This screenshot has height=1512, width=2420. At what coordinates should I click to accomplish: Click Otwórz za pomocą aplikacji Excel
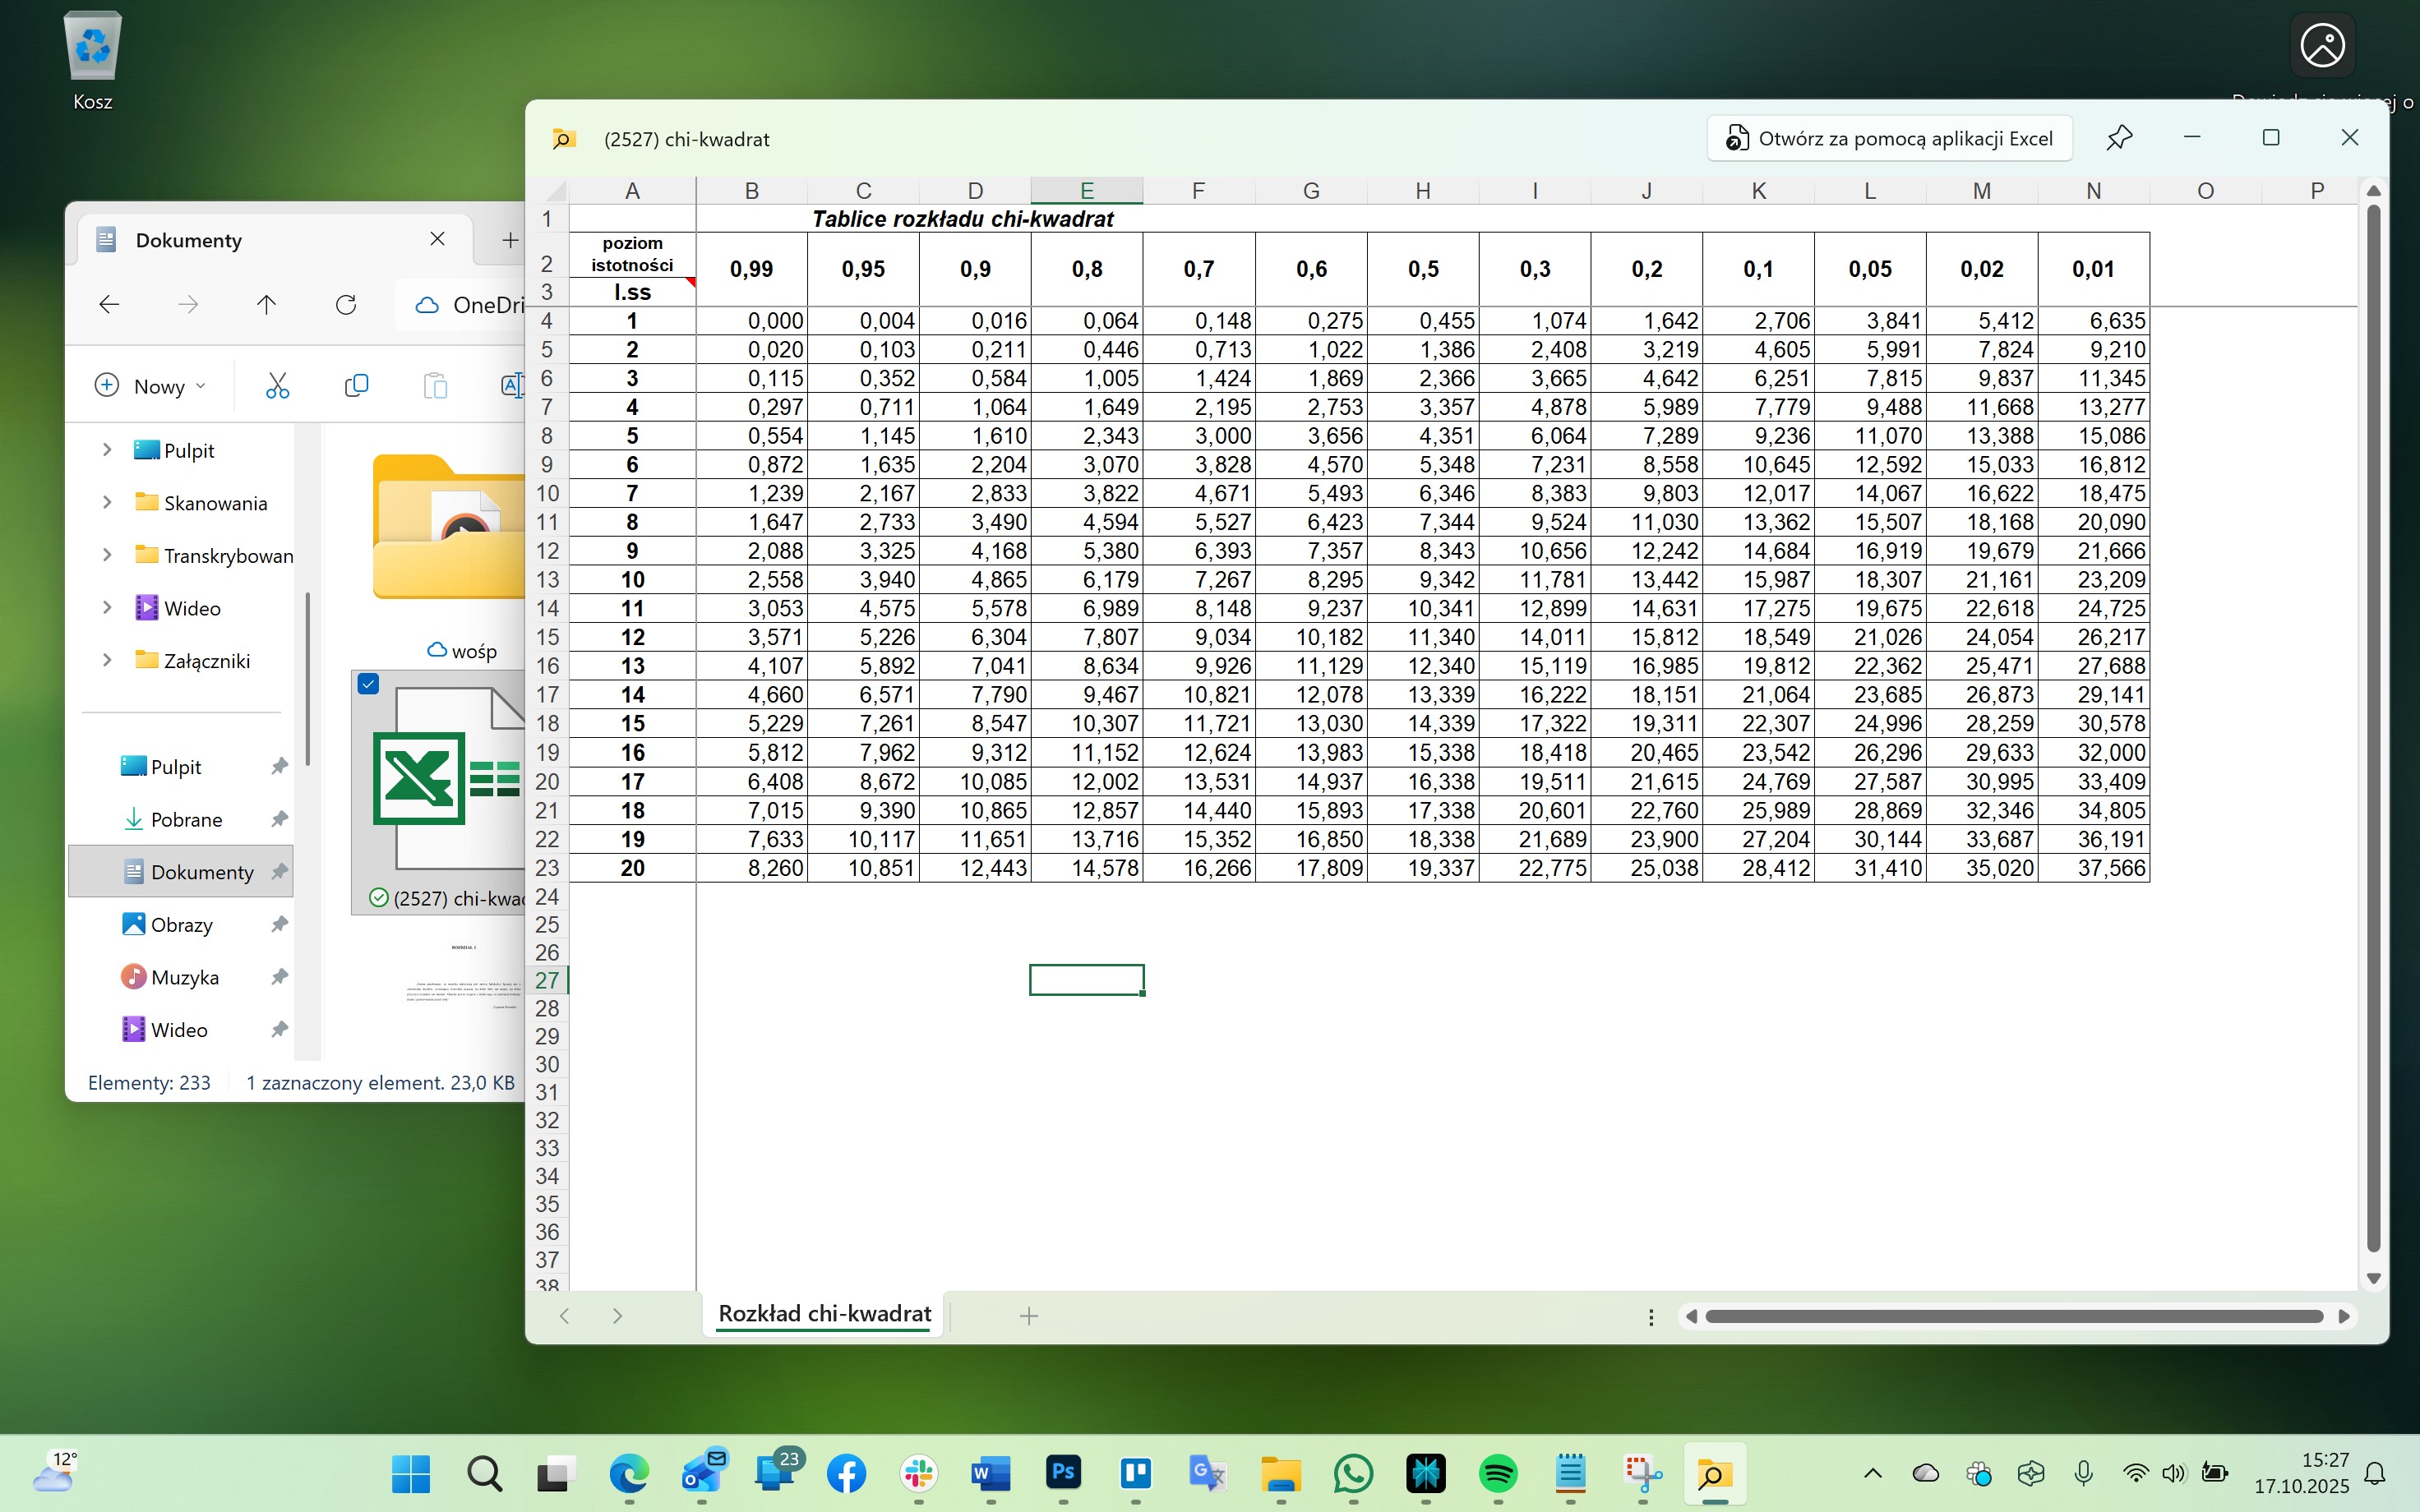(1889, 139)
